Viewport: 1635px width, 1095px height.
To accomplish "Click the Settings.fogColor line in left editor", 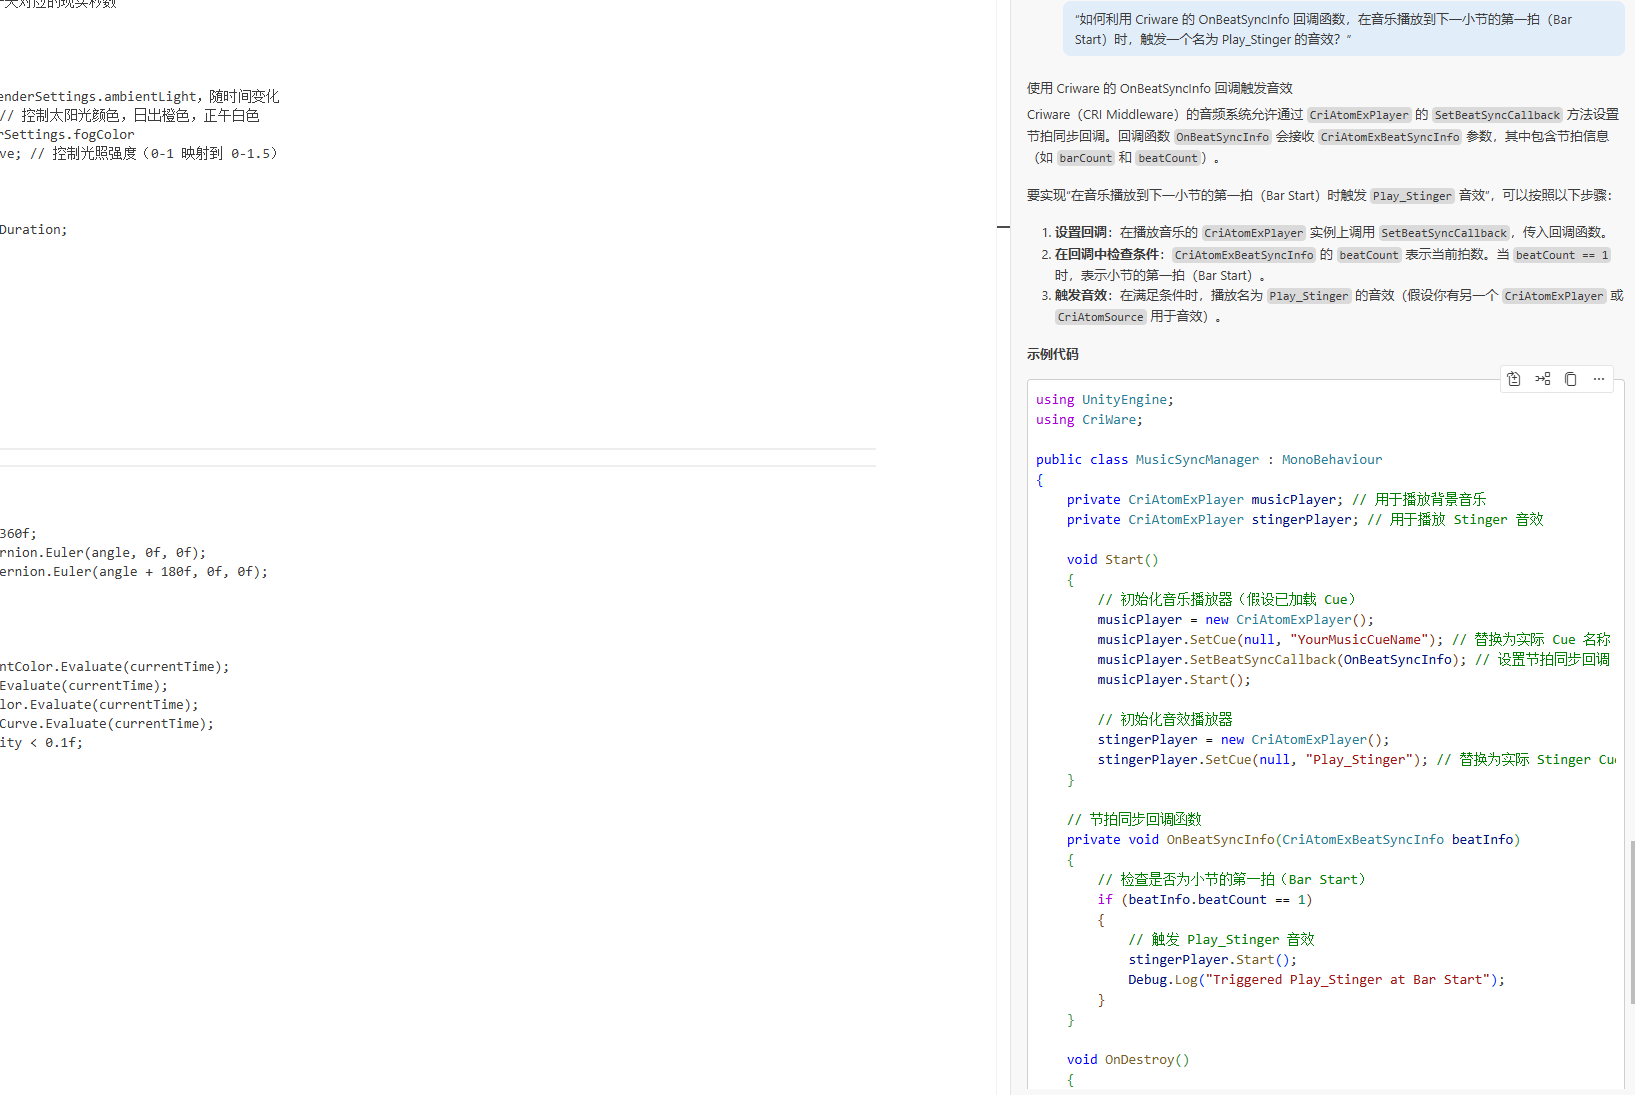I will [68, 135].
